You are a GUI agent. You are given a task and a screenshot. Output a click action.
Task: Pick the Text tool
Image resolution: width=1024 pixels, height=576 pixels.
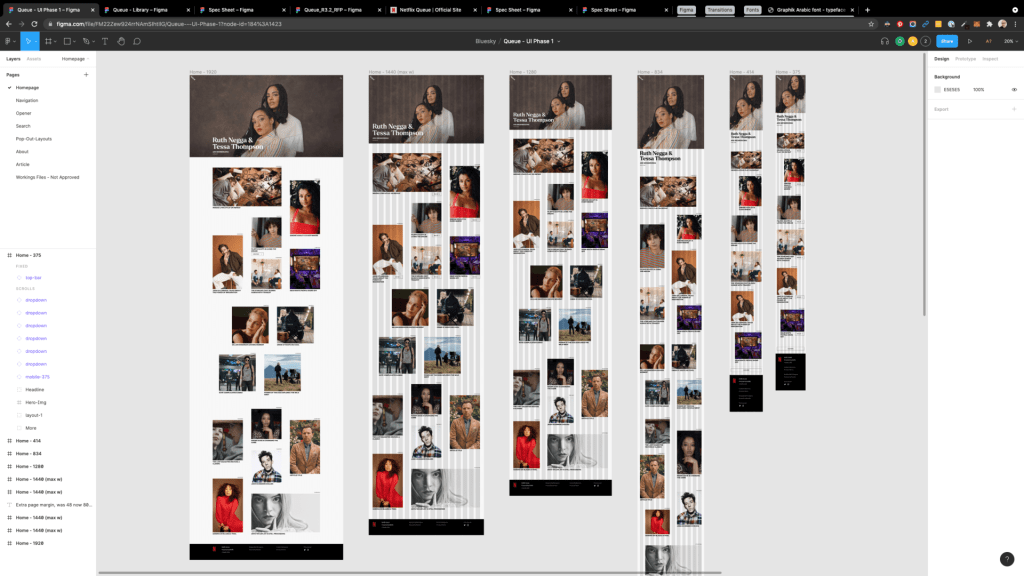105,41
